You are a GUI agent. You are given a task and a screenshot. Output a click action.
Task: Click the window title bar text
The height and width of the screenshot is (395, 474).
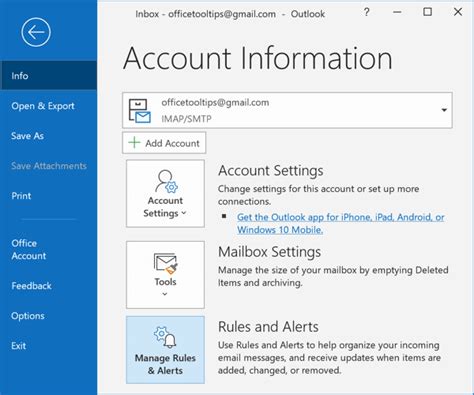(x=230, y=14)
